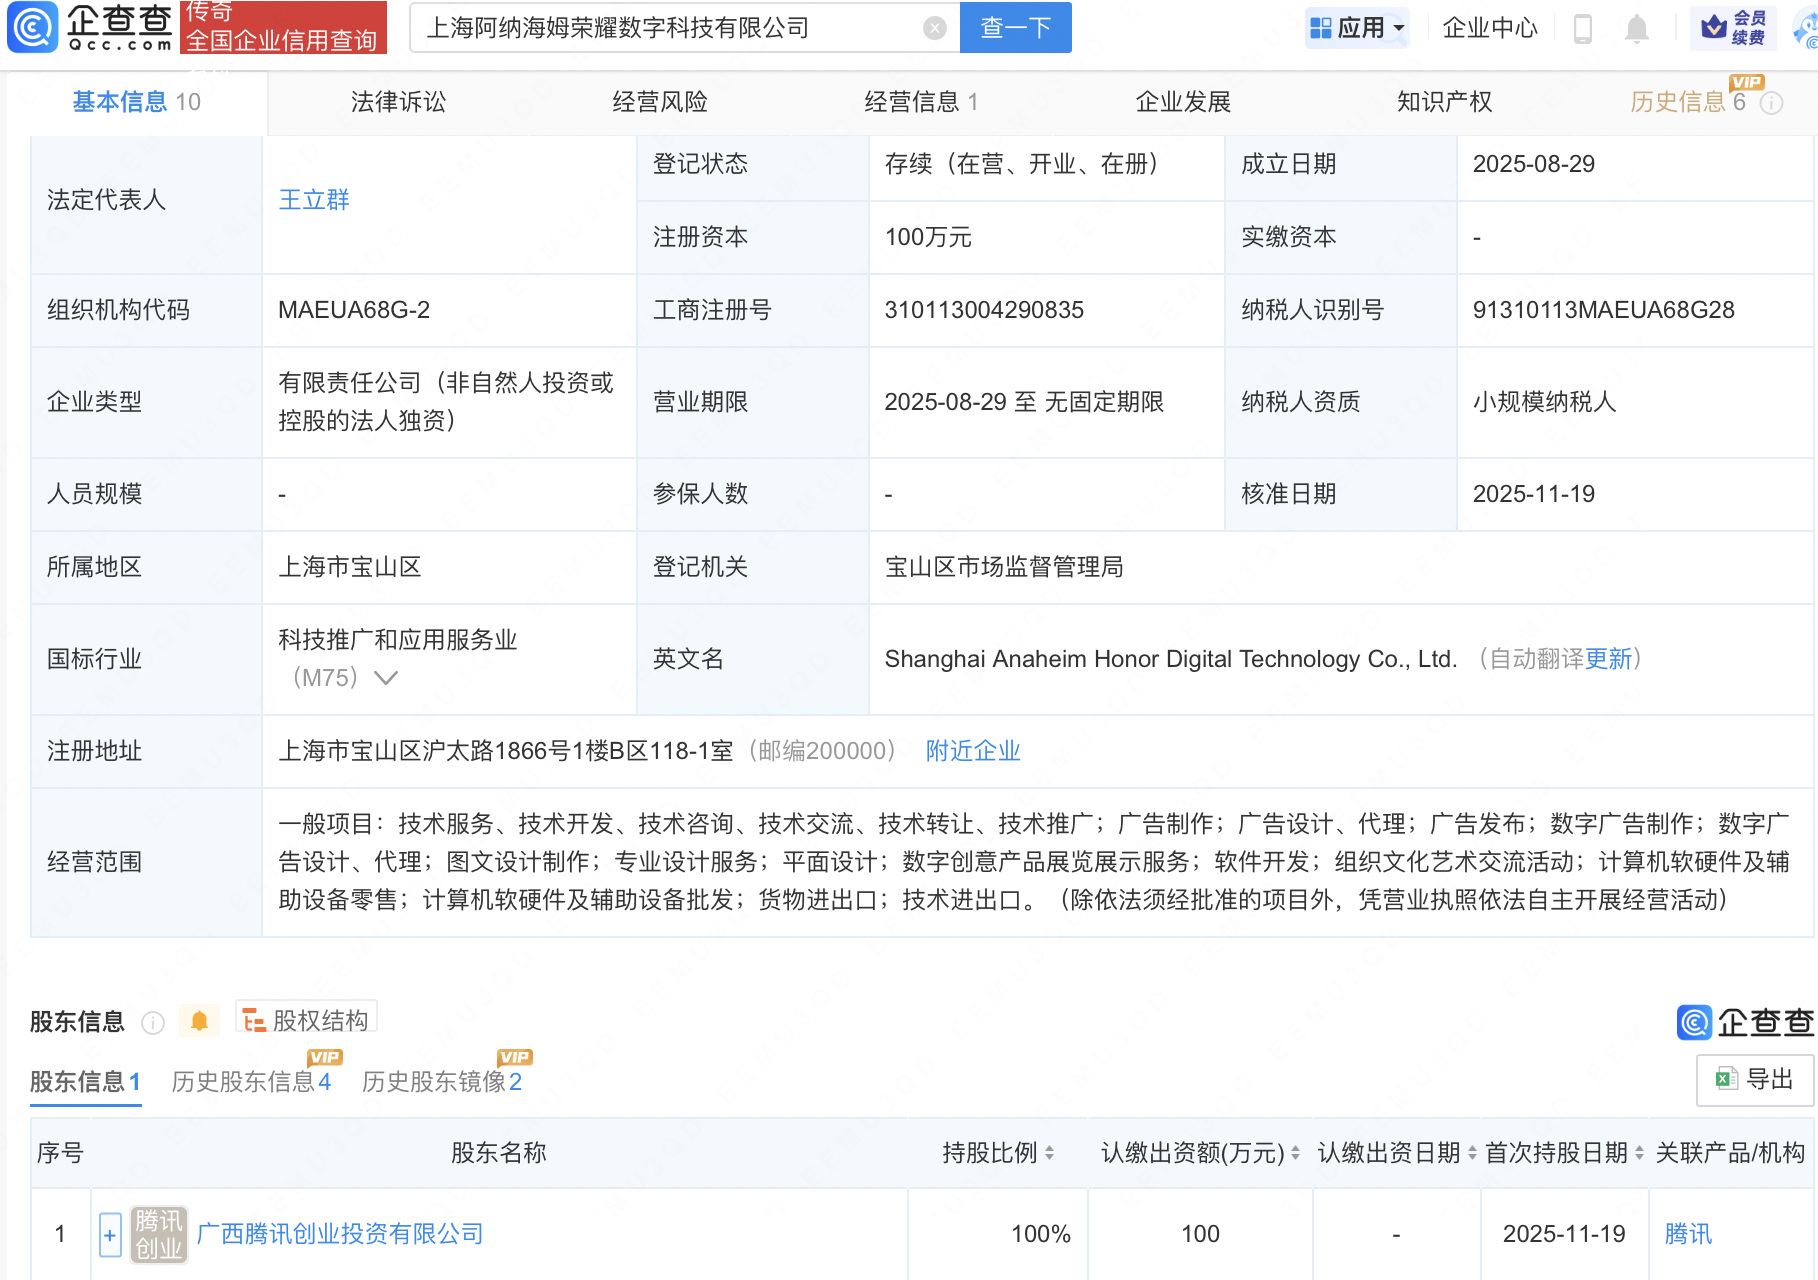The image size is (1818, 1280).
Task: Expand the 国标行业 M75 chevron
Action: click(x=386, y=678)
